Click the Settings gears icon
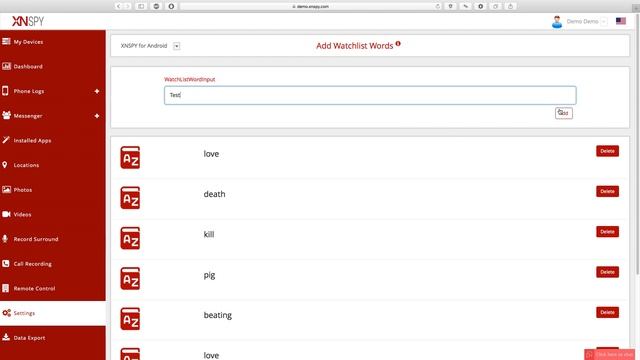Screen dimensions: 640x360 [7, 313]
